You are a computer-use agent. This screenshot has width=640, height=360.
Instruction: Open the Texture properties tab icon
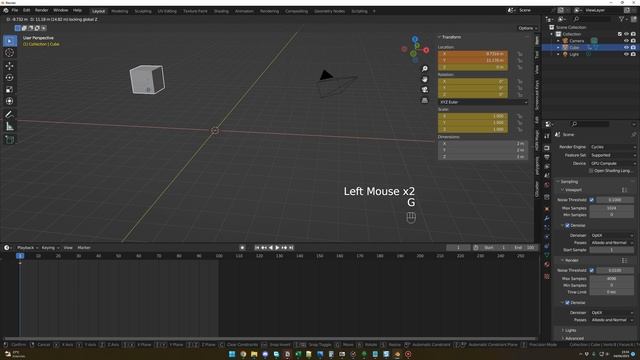(x=547, y=277)
